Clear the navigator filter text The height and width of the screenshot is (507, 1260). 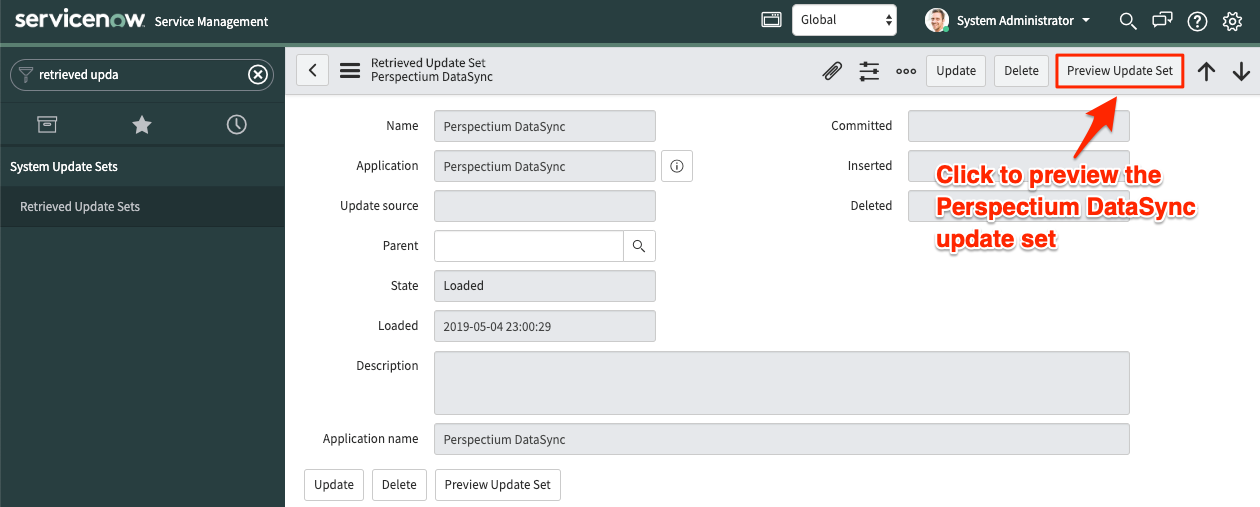(x=258, y=74)
